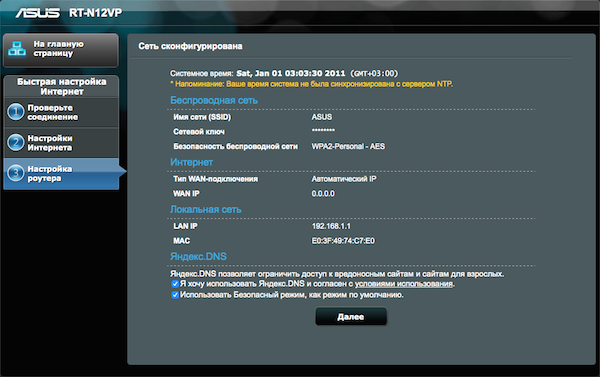Click the step 1 circle icon
Viewport: 600px width, 377px height.
(16, 112)
